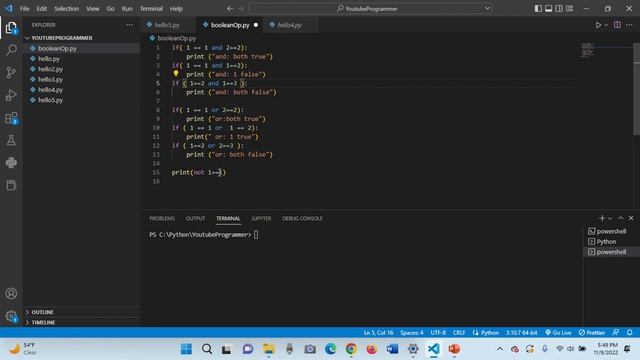Open the Help menu

coord(176,9)
